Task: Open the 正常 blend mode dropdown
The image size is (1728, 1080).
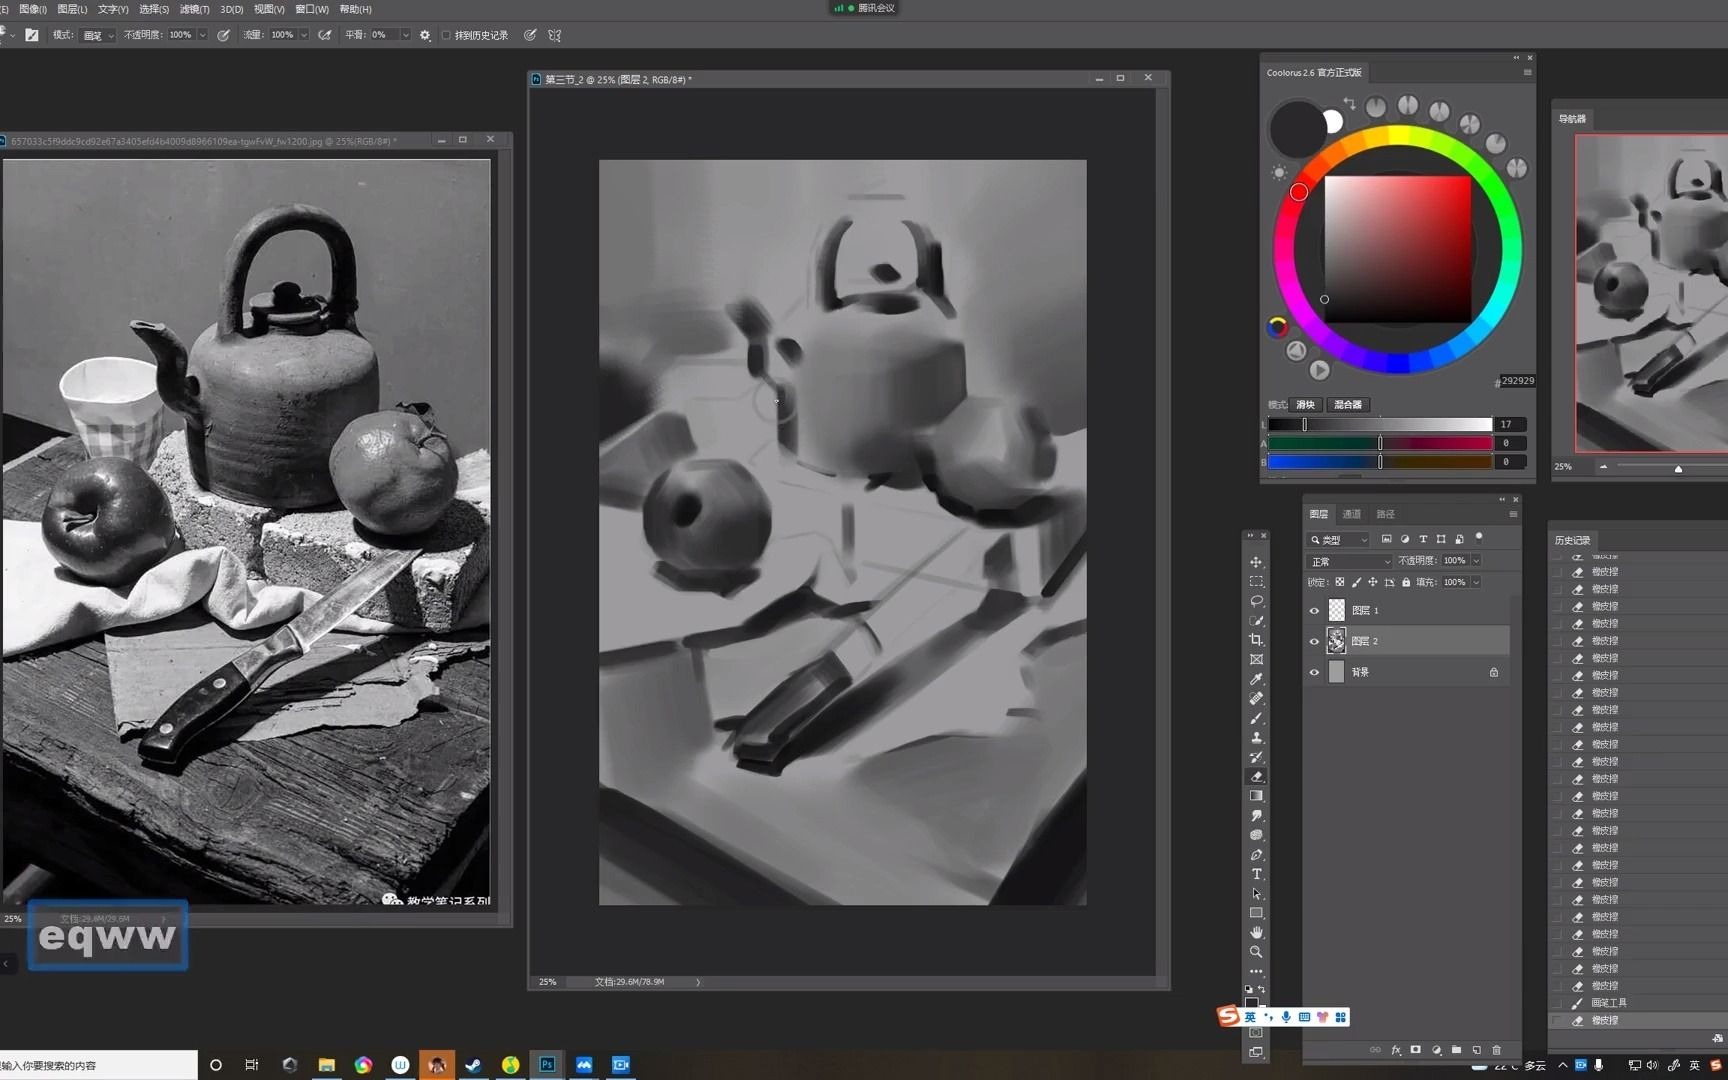Action: click(x=1350, y=562)
